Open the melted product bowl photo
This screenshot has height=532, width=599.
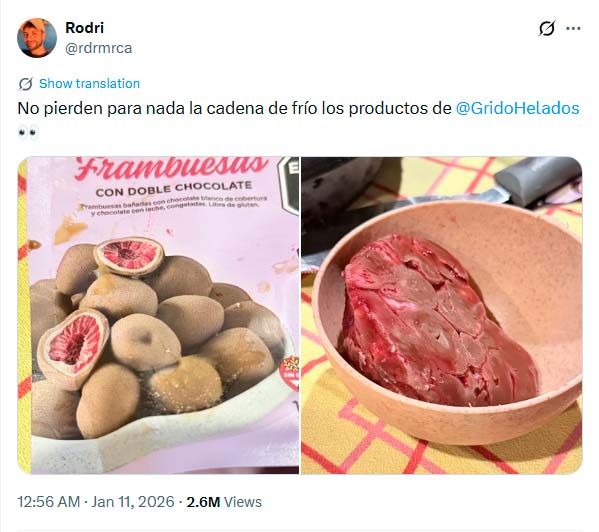coord(442,315)
